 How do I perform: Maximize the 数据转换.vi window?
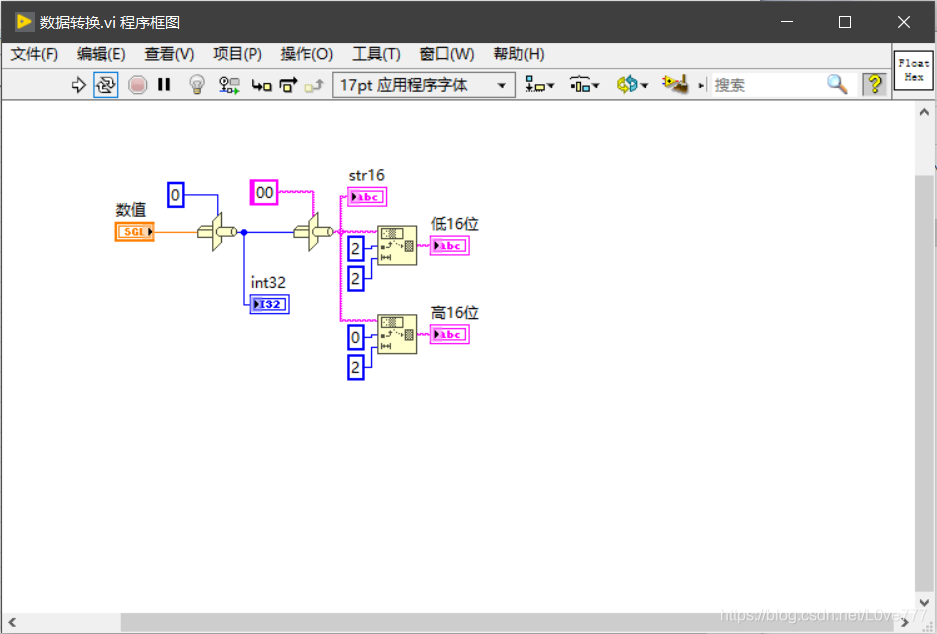click(844, 22)
